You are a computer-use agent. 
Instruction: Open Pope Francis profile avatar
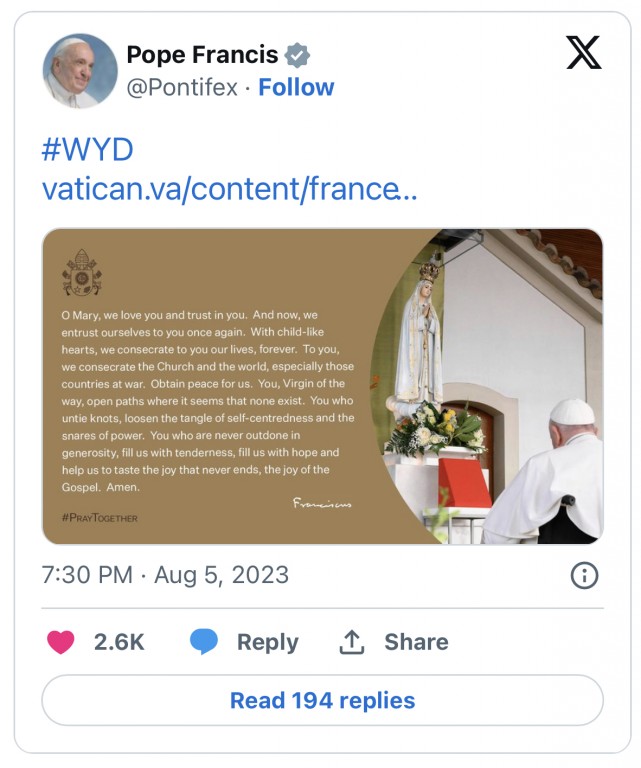point(79,72)
